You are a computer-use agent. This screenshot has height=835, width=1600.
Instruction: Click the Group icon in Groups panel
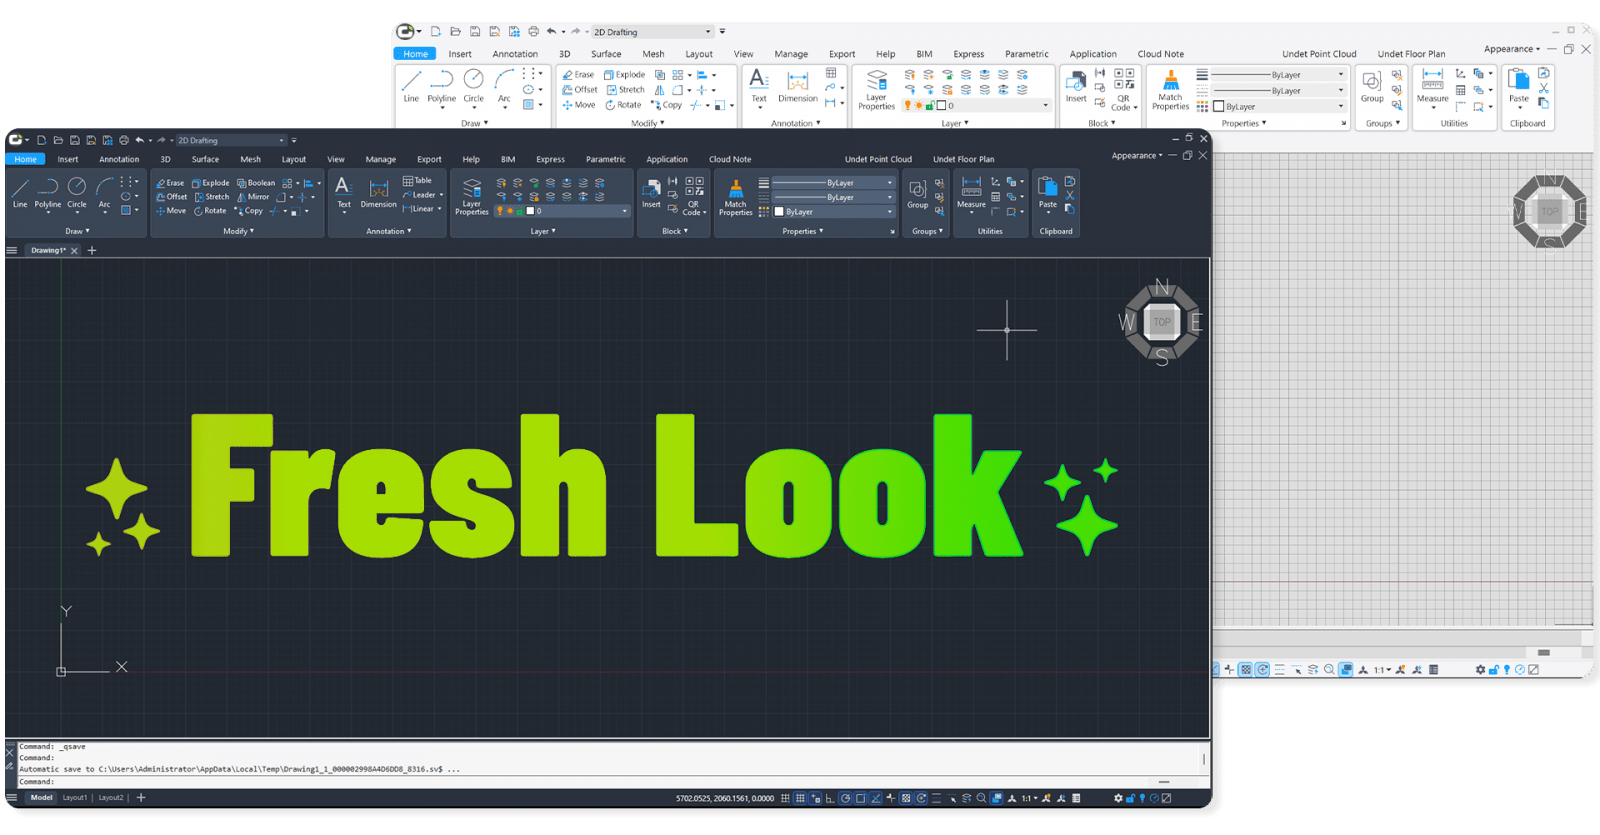point(917,192)
